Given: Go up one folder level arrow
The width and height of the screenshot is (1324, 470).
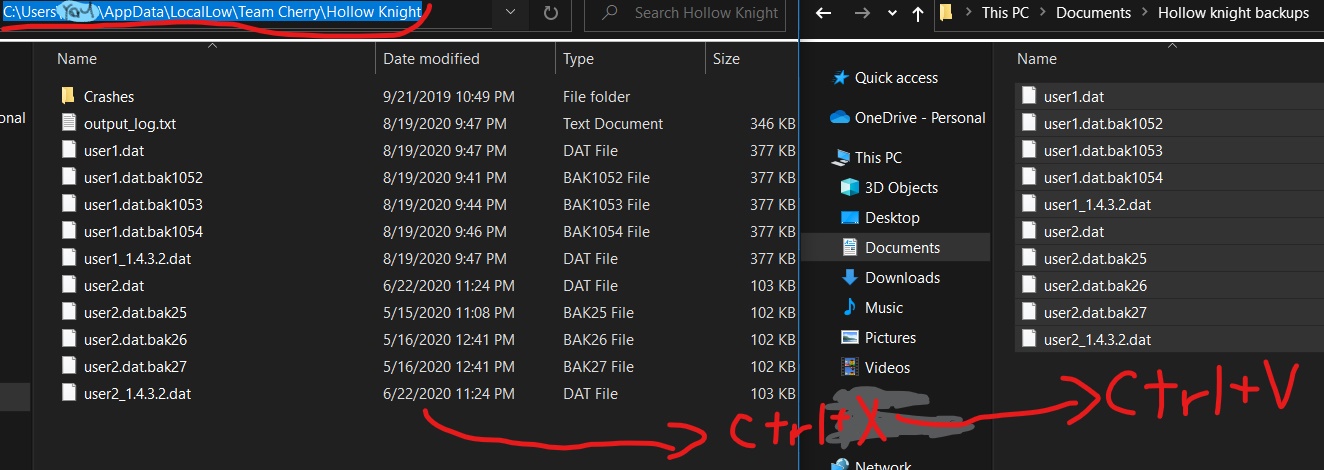Looking at the screenshot, I should click(x=918, y=14).
